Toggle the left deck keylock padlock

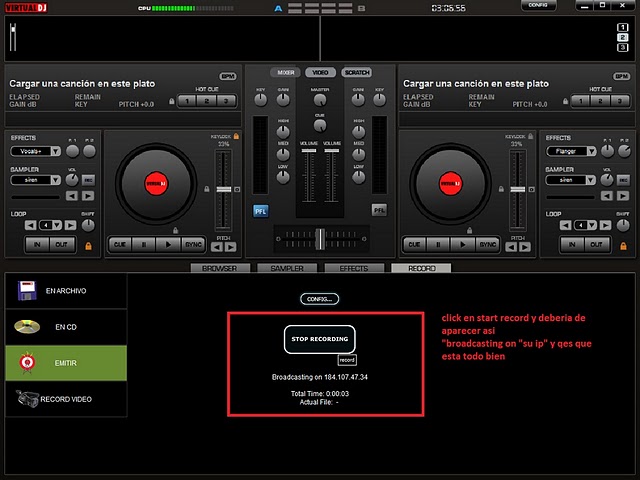click(x=236, y=136)
